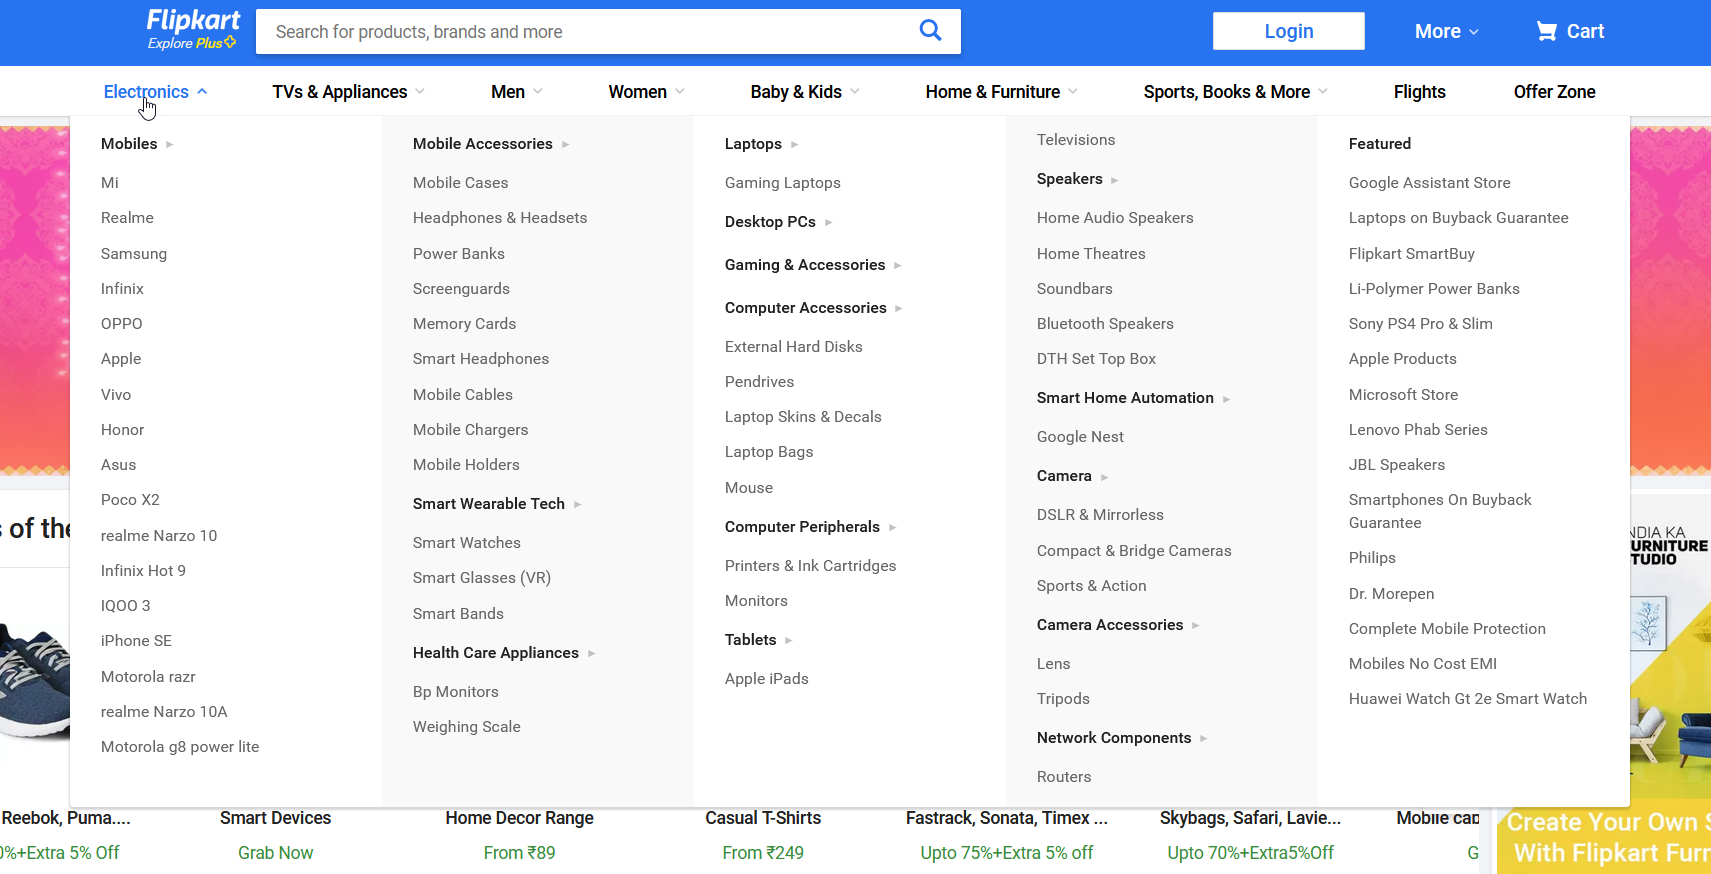Expand TVs & Appliances menu
This screenshot has height=874, width=1711.
tap(348, 92)
